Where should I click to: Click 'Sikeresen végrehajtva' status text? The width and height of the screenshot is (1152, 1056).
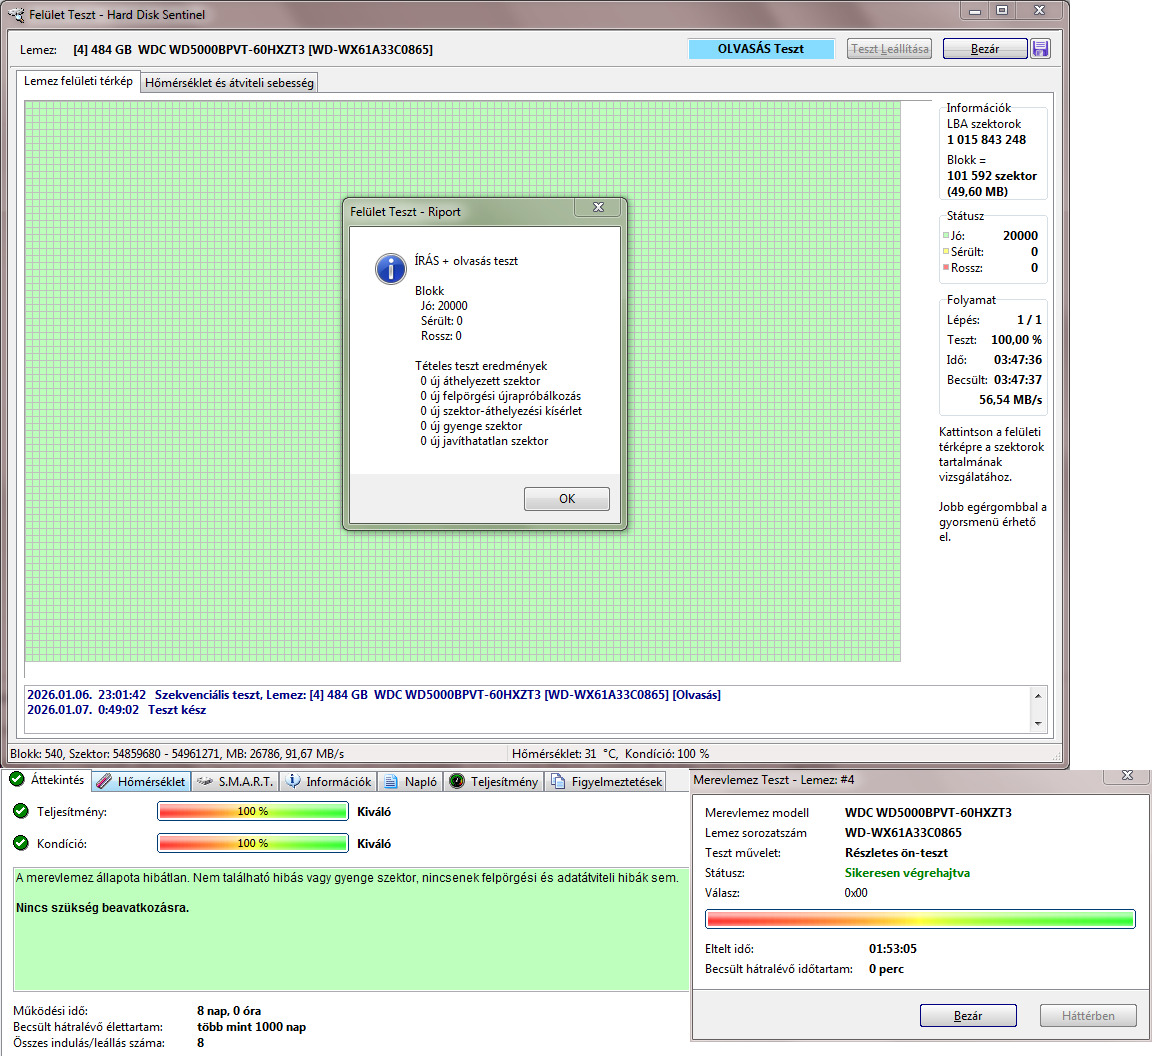907,872
